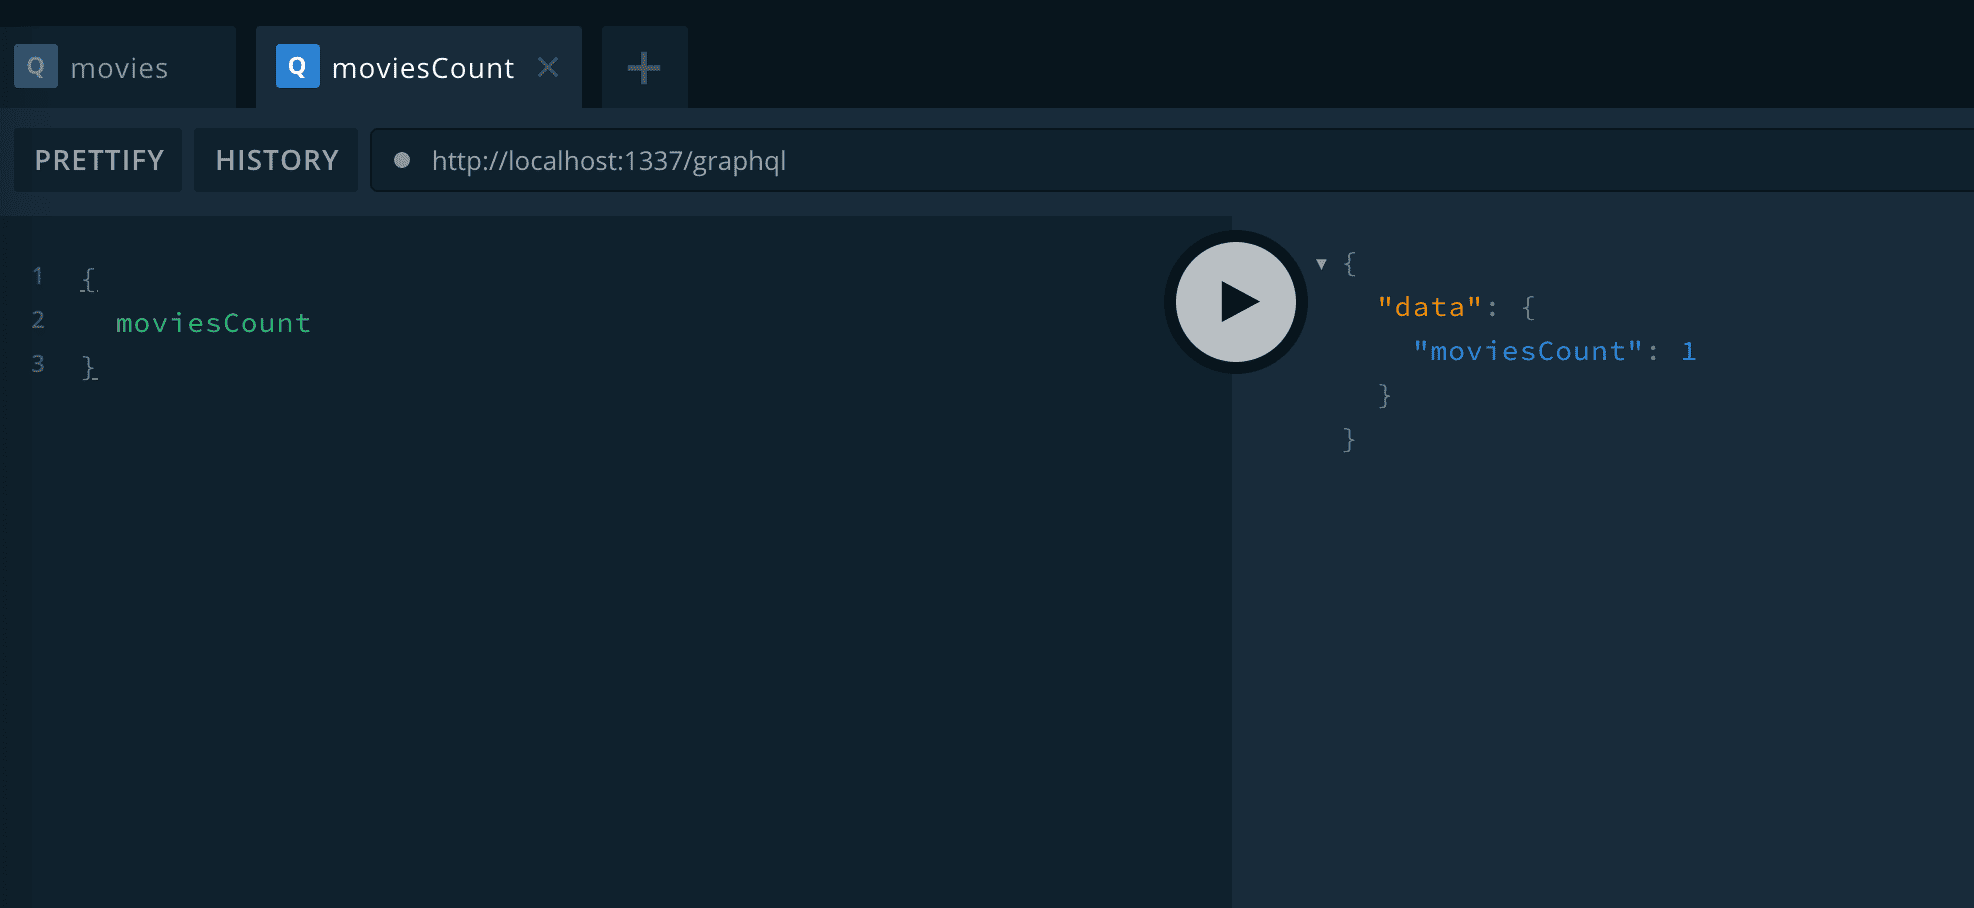Screen dimensions: 1974x908
Task: Click the "data" key in the response
Action: [x=1429, y=307]
